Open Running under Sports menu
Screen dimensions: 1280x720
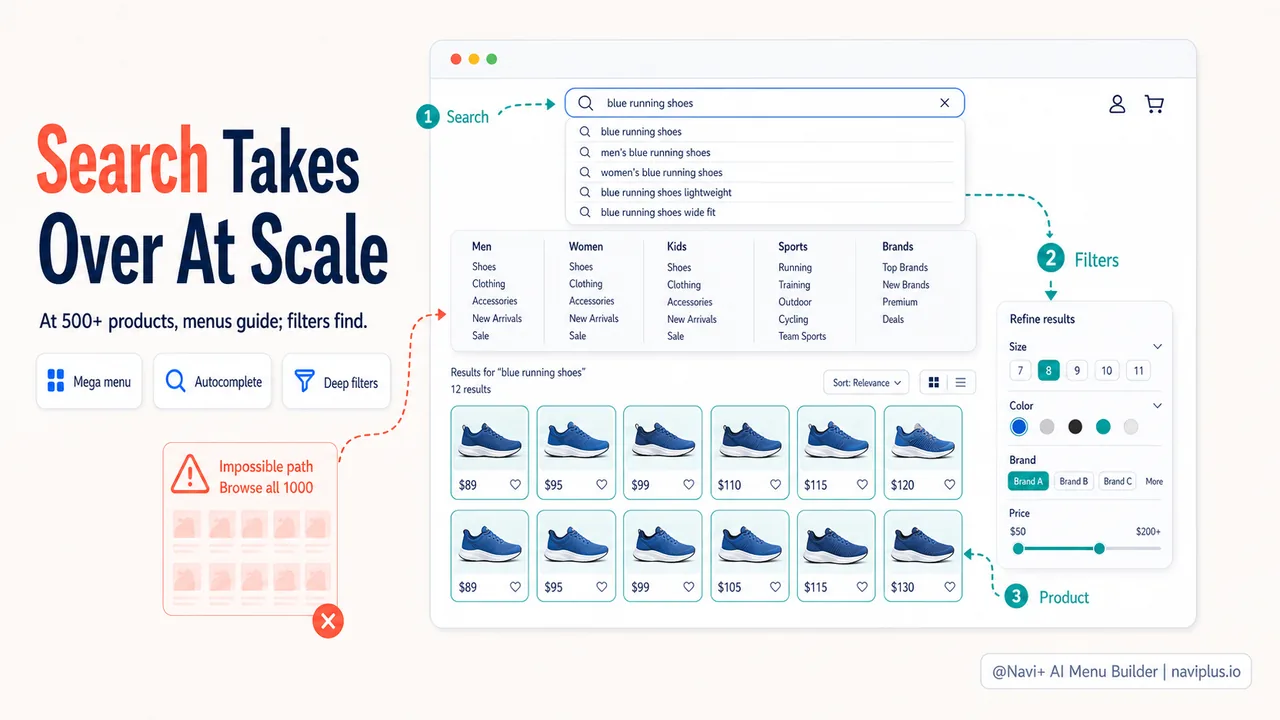pyautogui.click(x=795, y=268)
